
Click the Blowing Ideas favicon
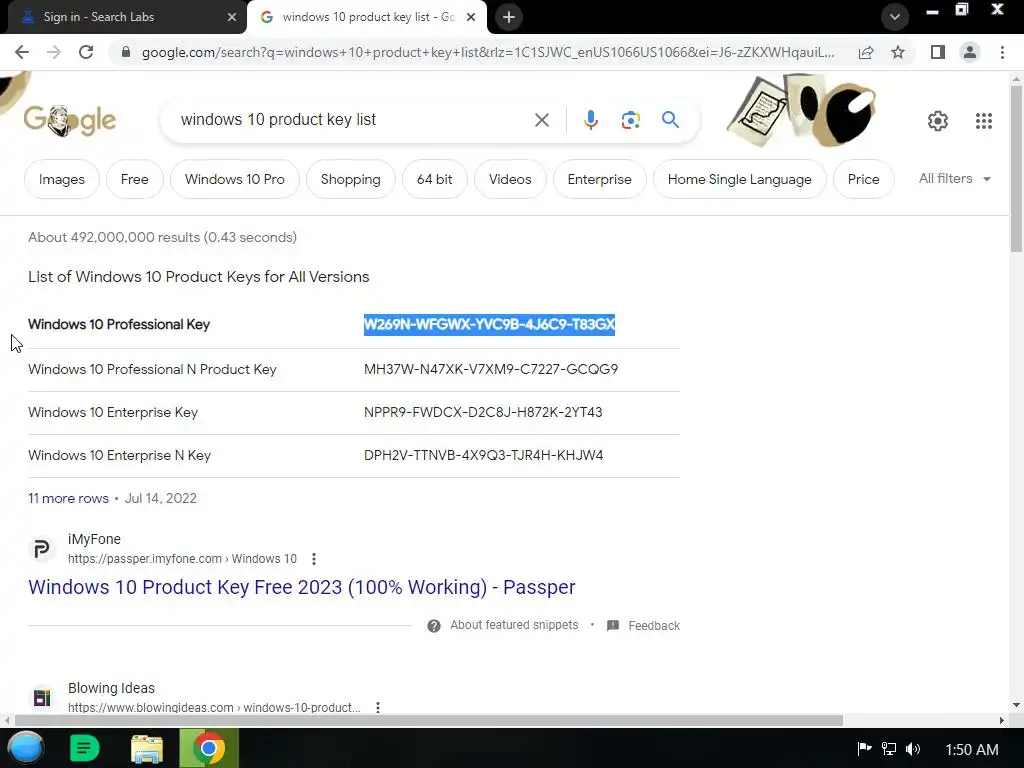point(42,697)
